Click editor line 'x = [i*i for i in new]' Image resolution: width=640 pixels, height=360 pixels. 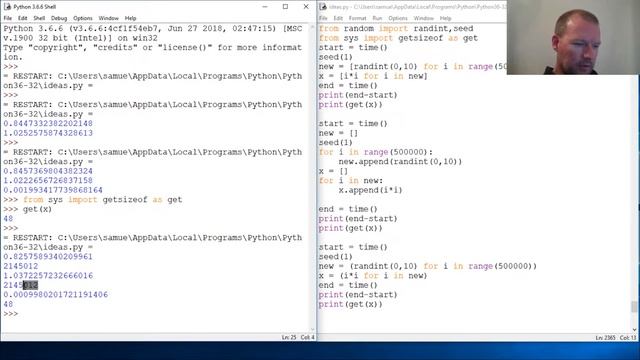[x=373, y=76]
